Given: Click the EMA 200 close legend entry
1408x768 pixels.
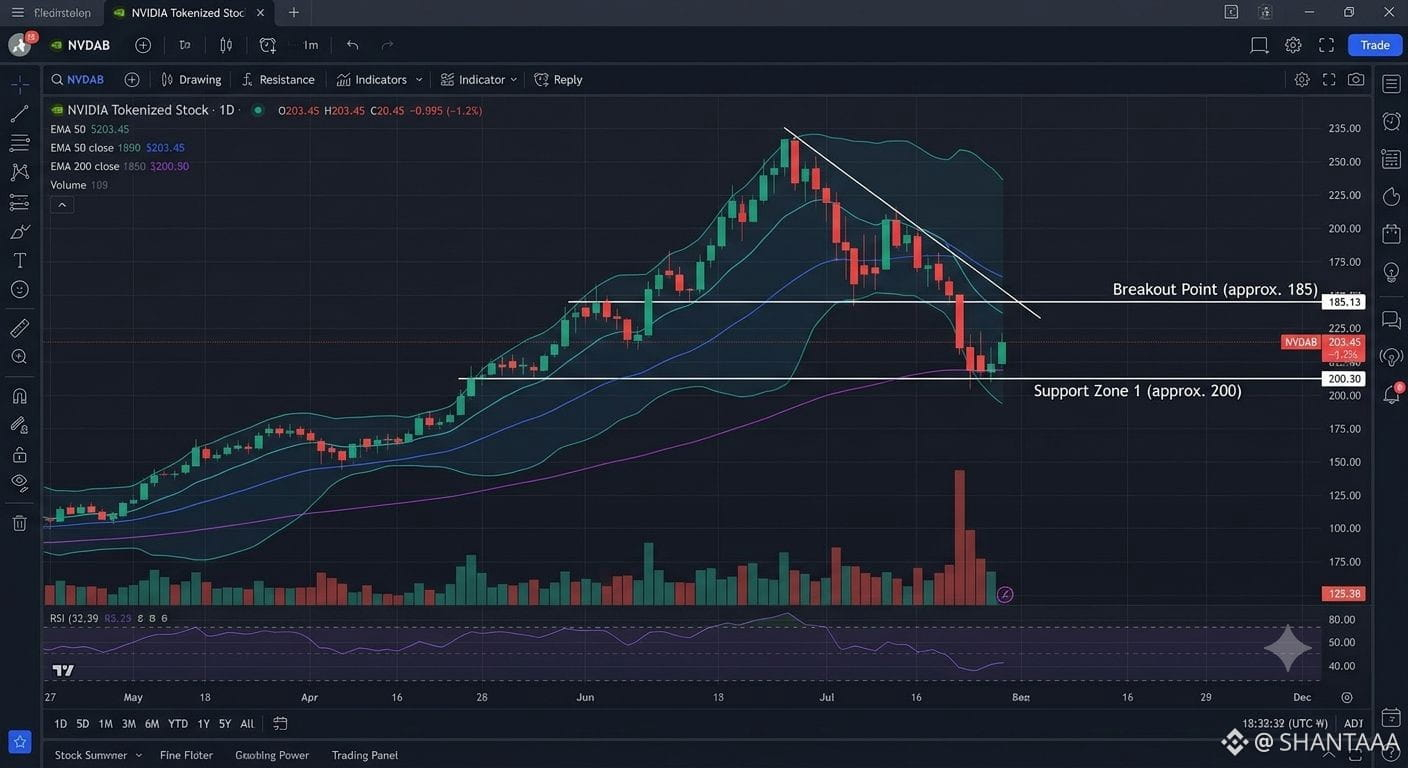Looking at the screenshot, I should pyautogui.click(x=119, y=166).
